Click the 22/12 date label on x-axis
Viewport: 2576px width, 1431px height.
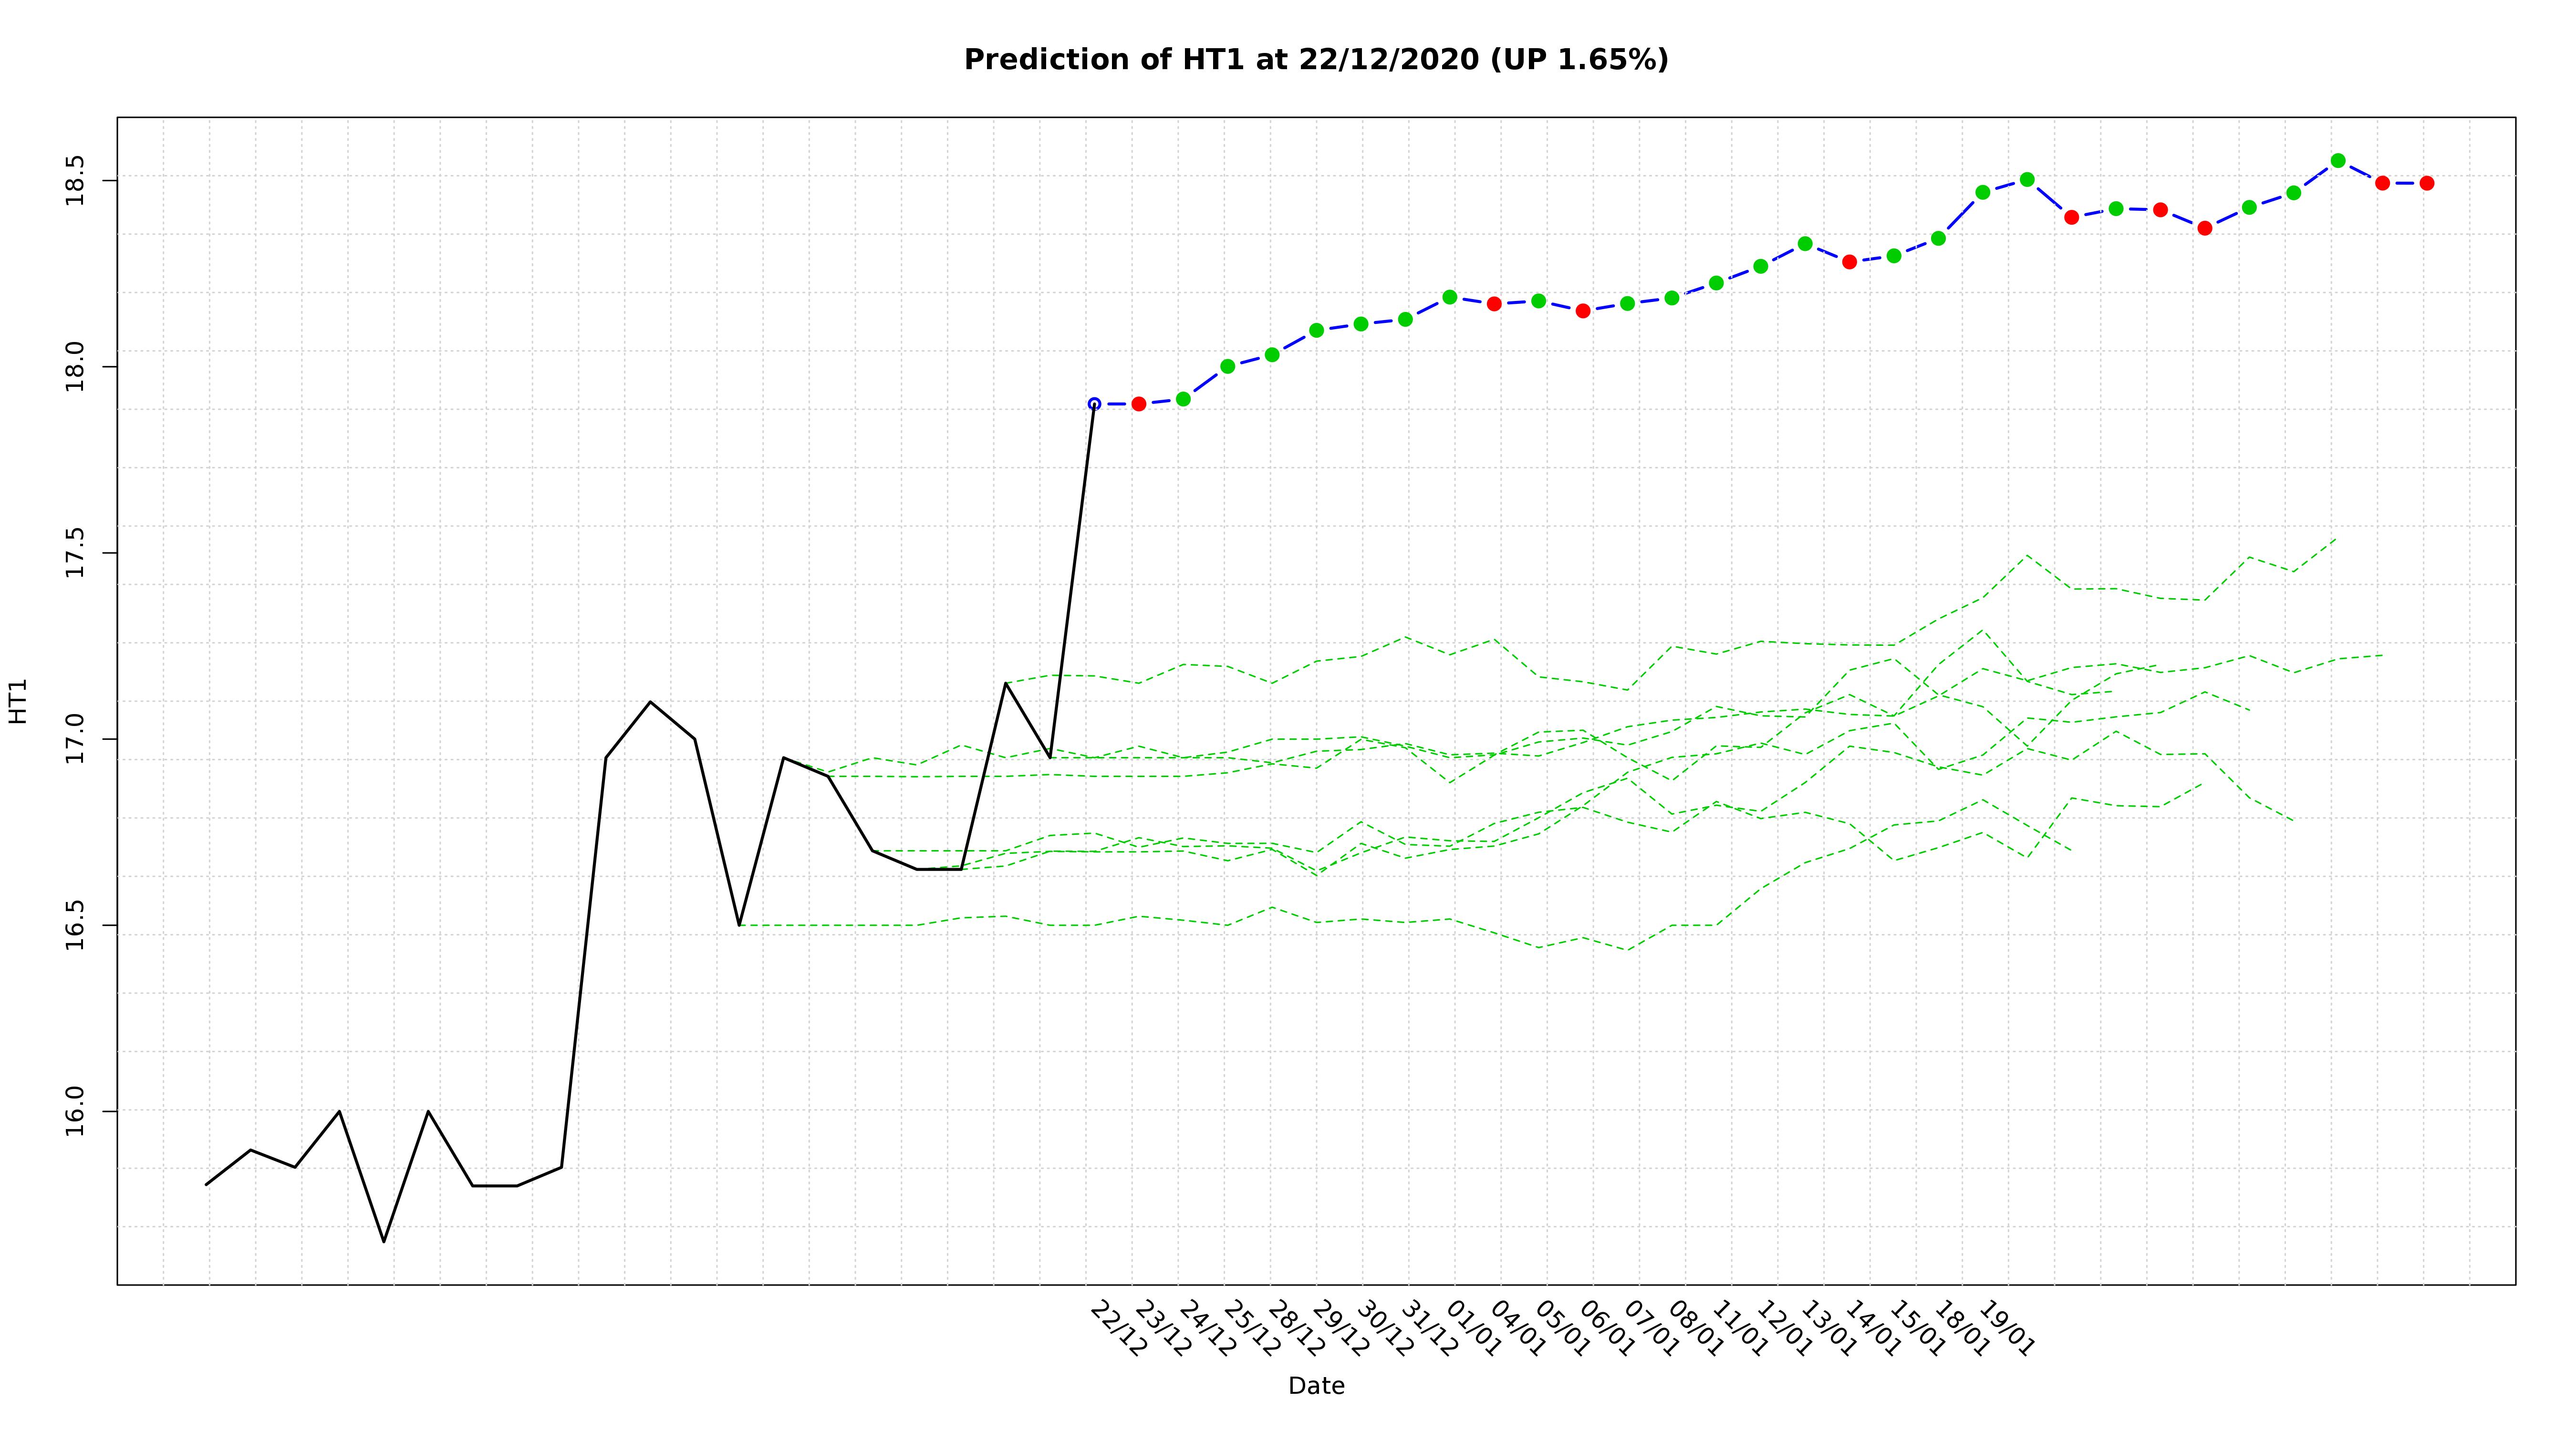[1118, 1329]
